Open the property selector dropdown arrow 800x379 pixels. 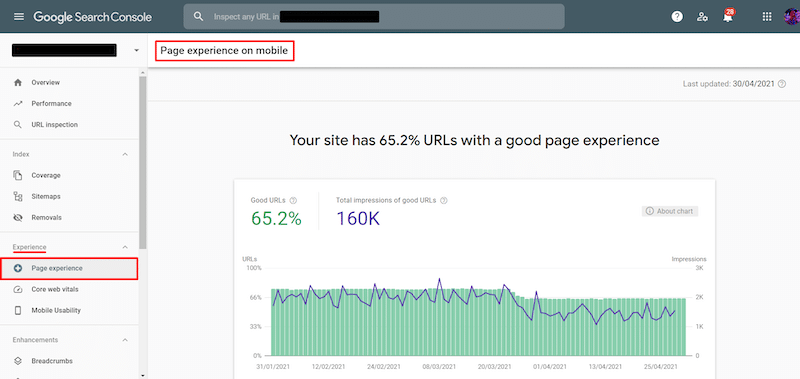pyautogui.click(x=136, y=50)
